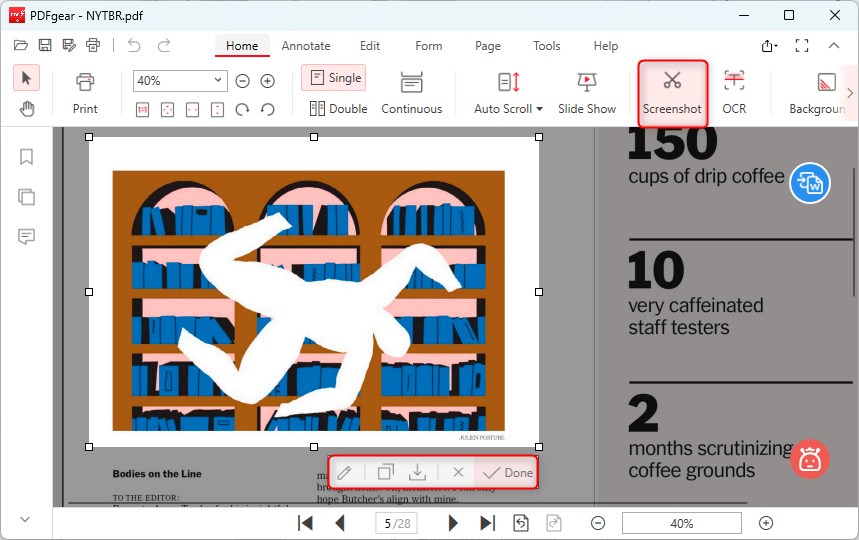
Task: Click Done to confirm the screenshot
Action: point(508,472)
